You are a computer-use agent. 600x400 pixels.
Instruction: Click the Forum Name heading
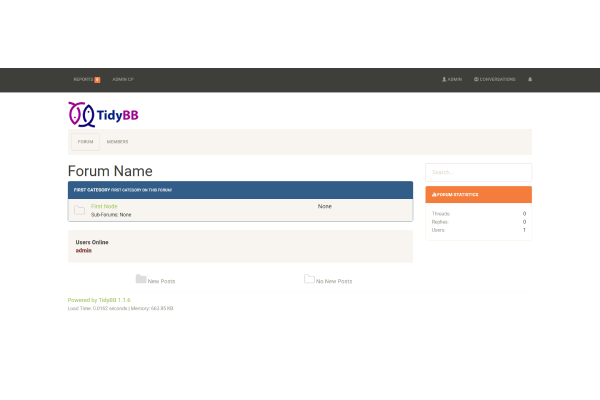coord(110,171)
